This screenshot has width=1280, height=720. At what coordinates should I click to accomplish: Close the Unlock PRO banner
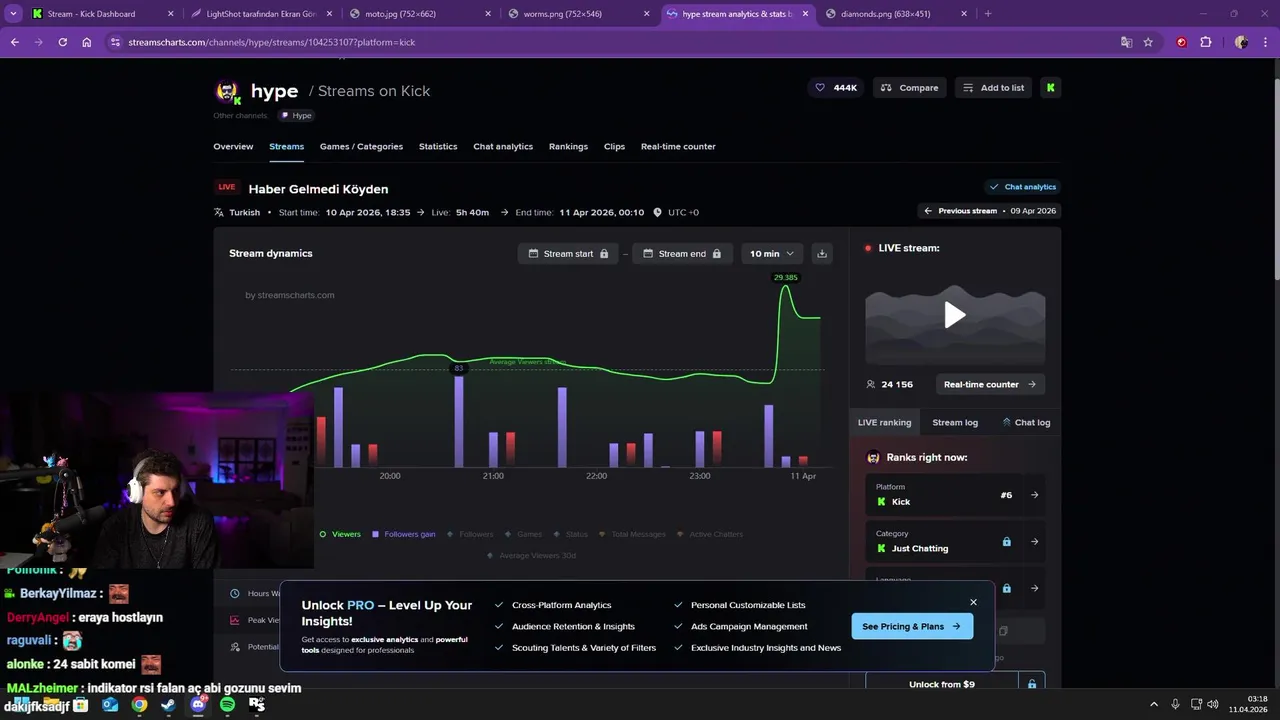[x=973, y=602]
